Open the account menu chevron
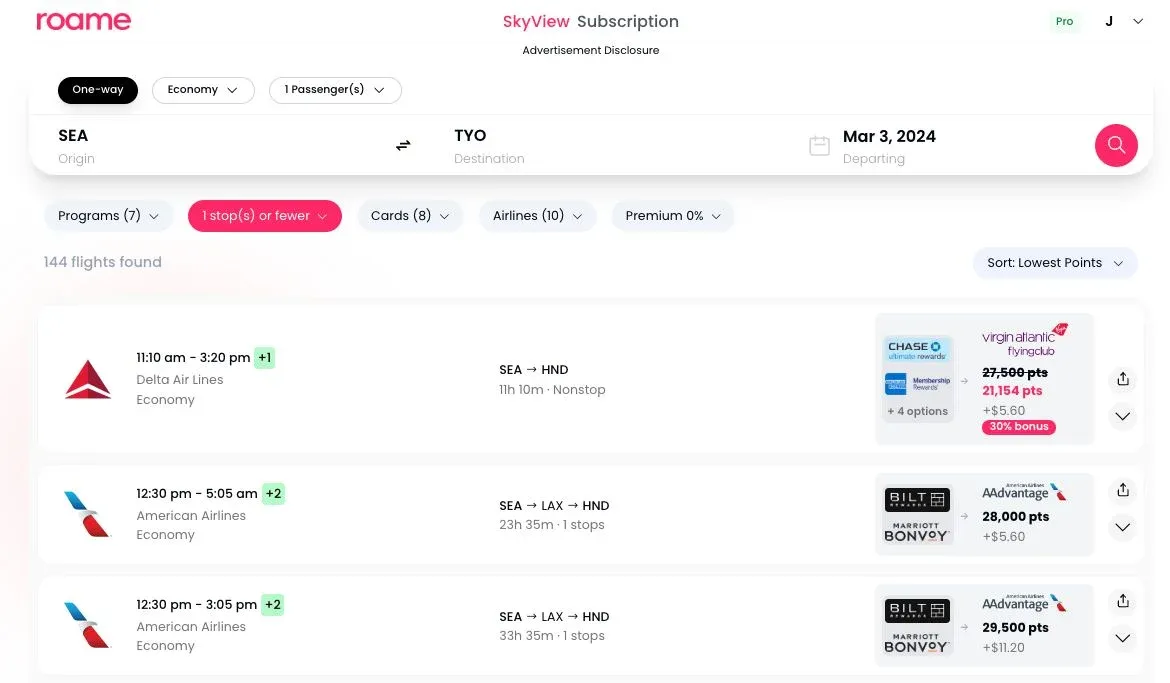Viewport: 1170px width, 683px height. point(1138,22)
